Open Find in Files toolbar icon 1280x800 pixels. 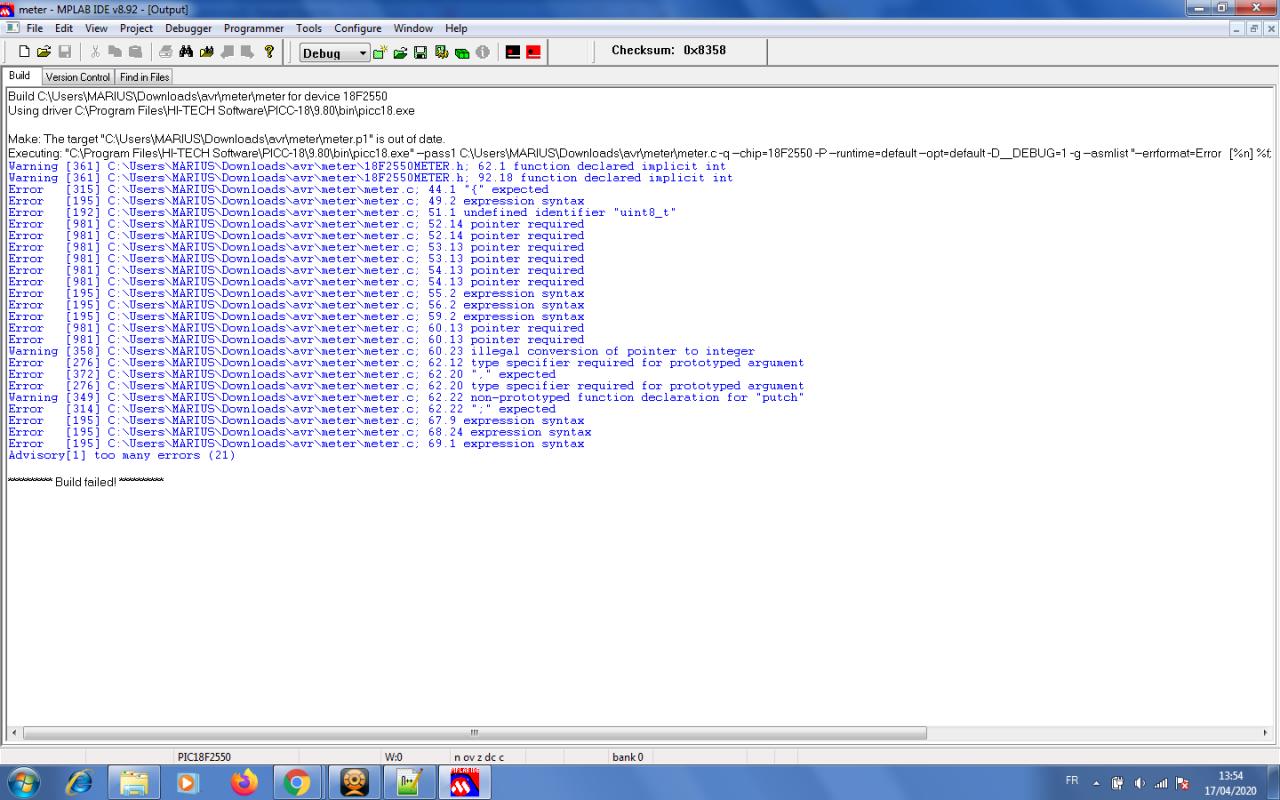(207, 52)
